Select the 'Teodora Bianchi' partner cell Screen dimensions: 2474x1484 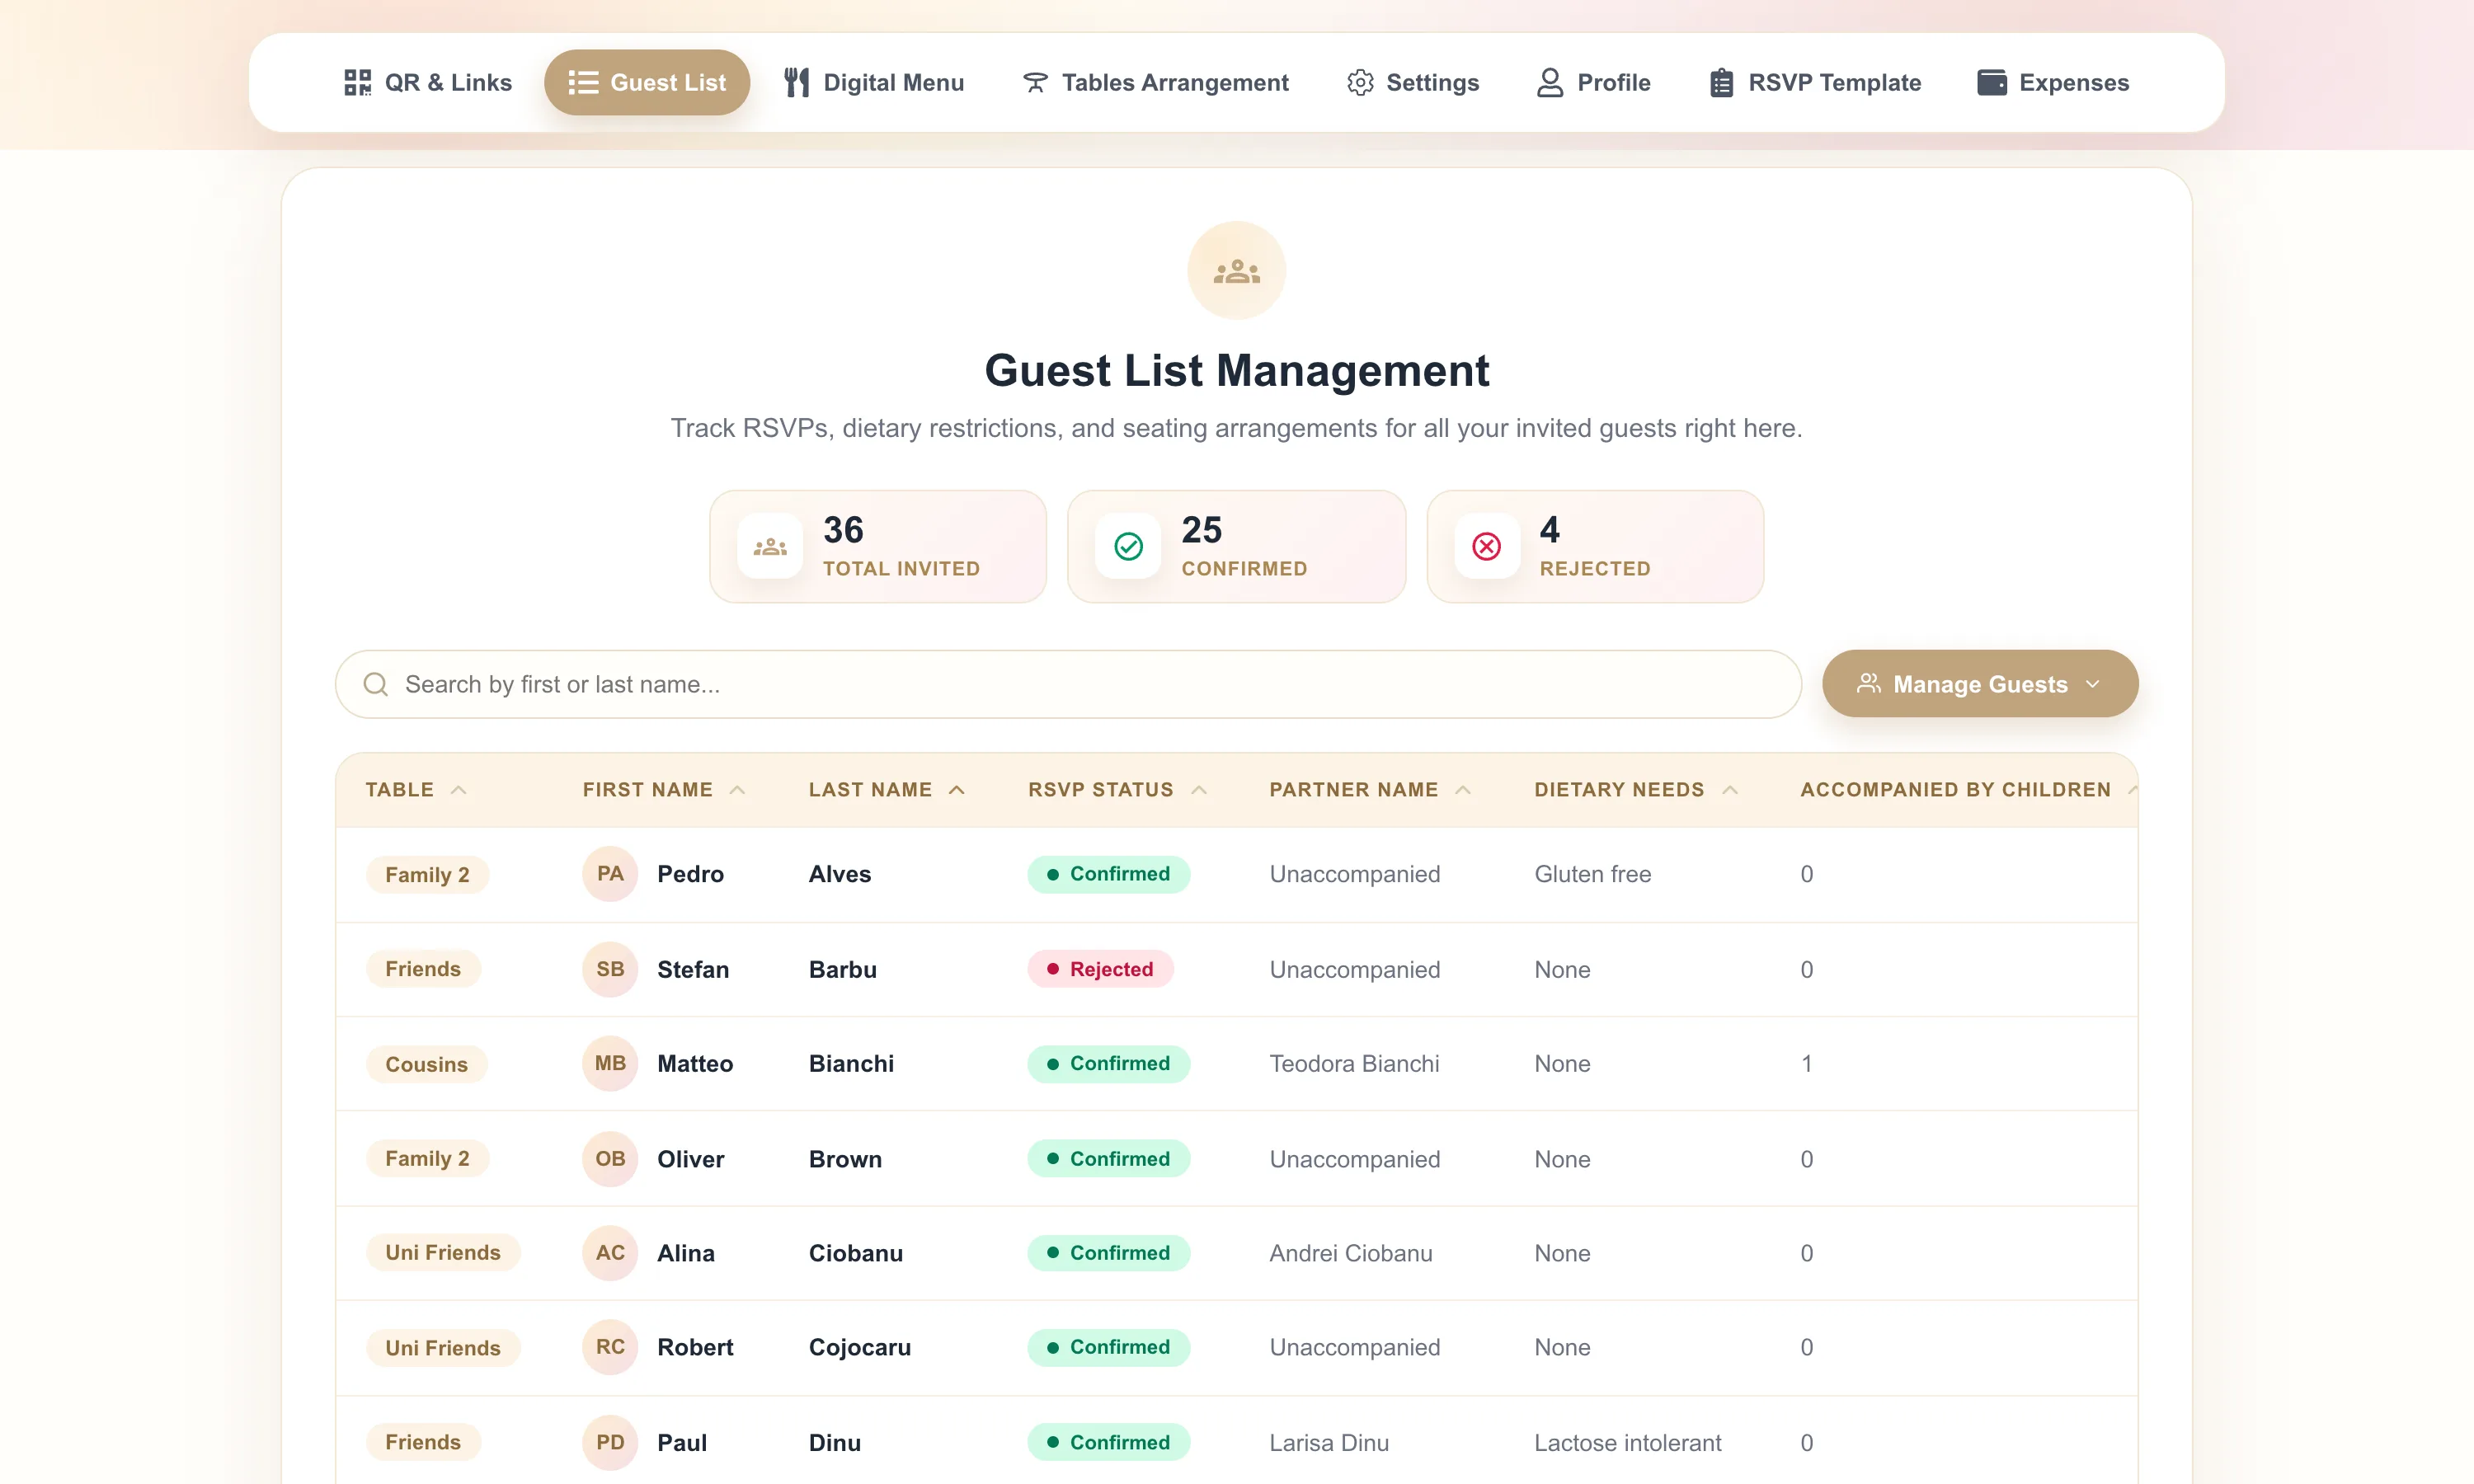[1354, 1063]
